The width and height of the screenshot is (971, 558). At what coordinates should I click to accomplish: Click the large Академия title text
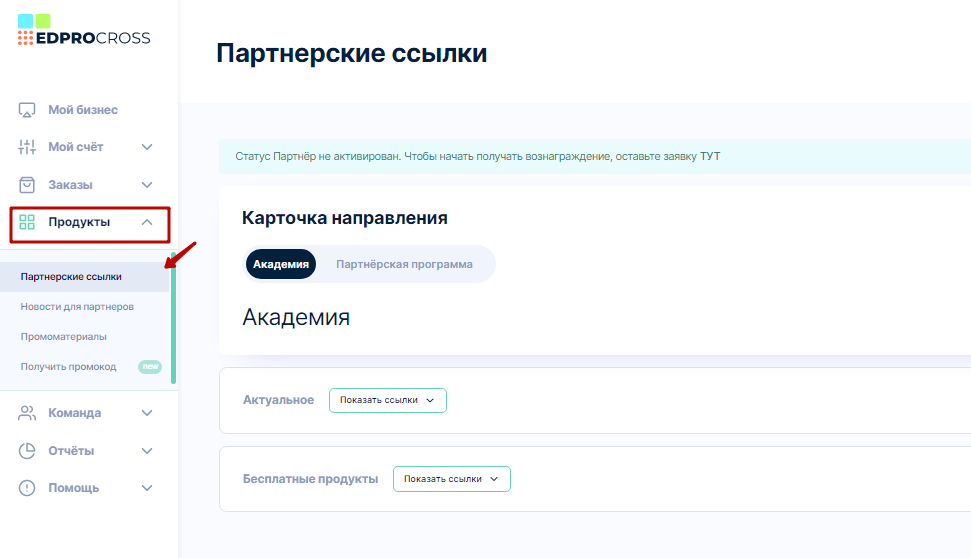[x=296, y=317]
